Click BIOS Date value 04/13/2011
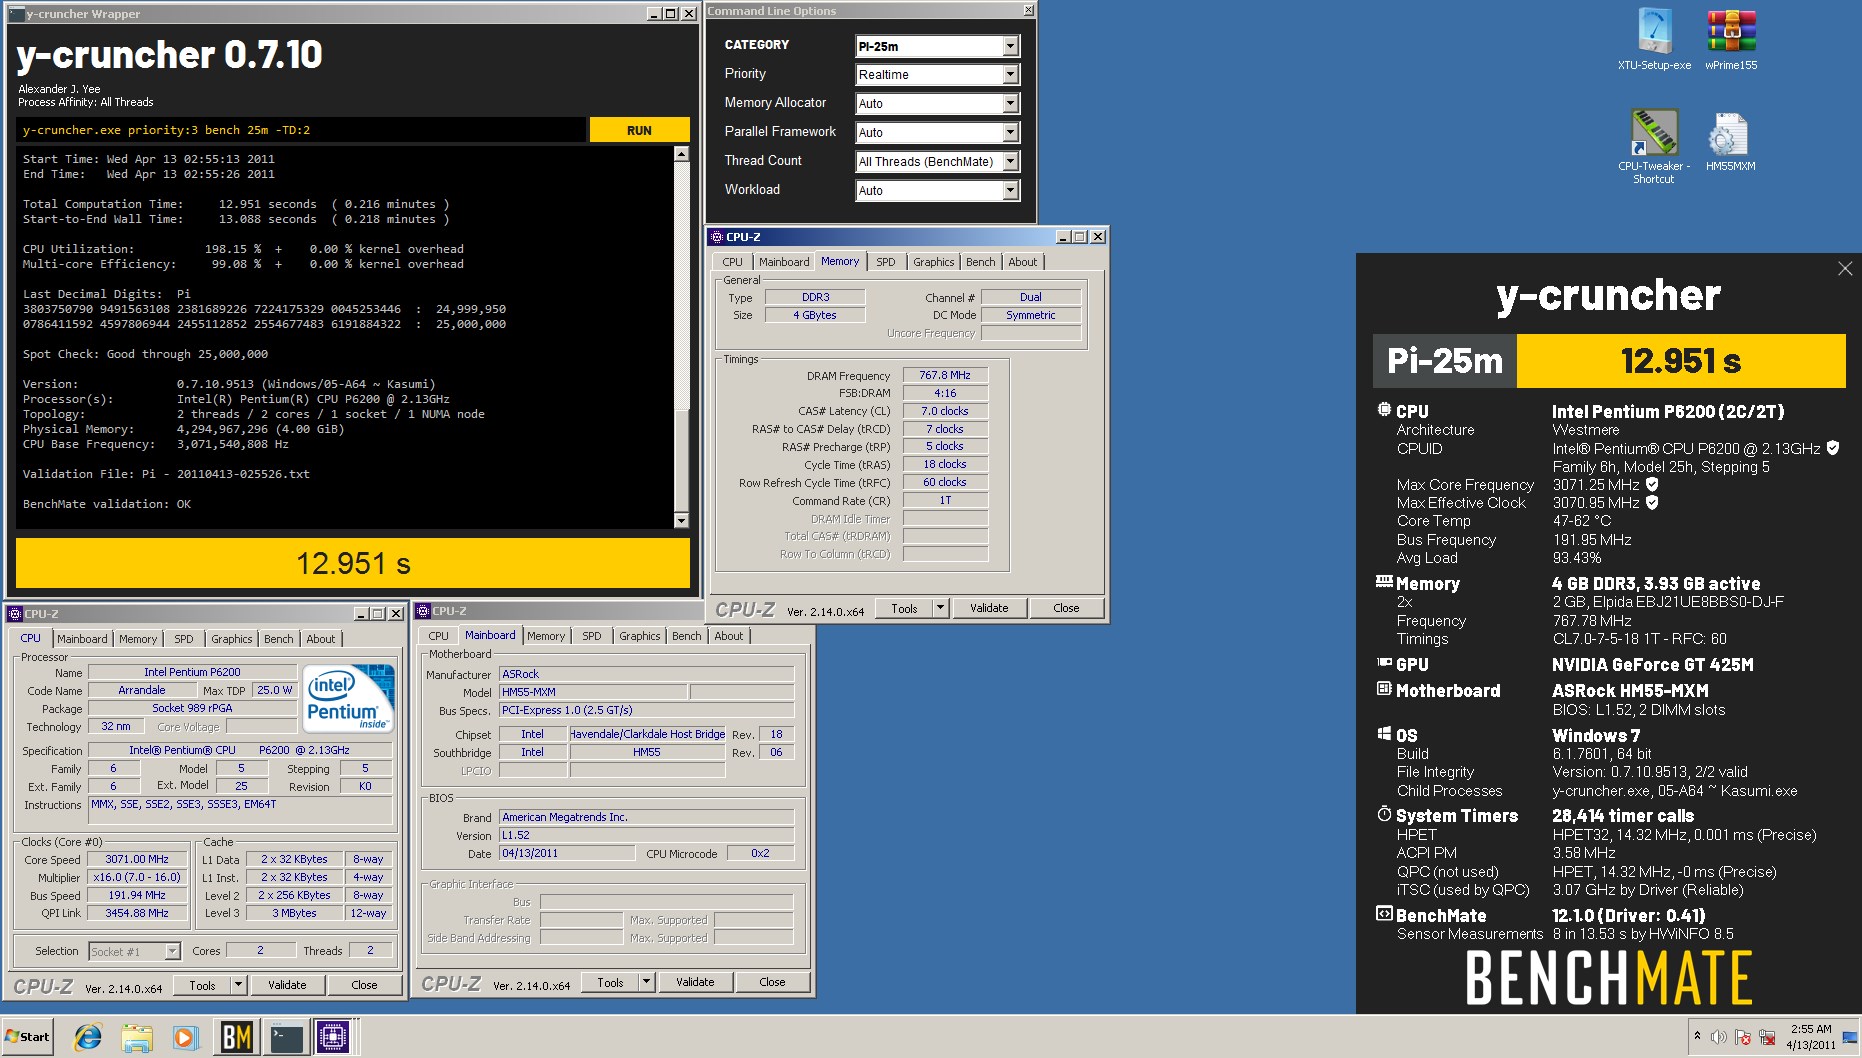1862x1058 pixels. tap(566, 853)
